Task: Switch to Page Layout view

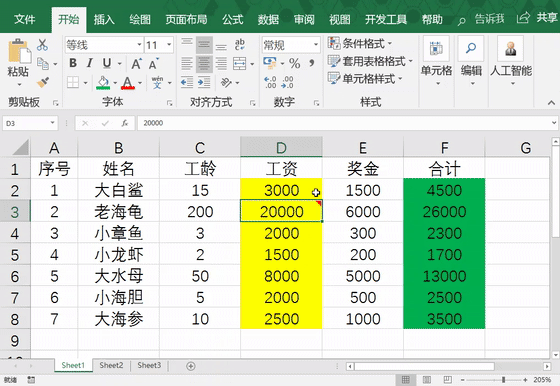Action: tap(427, 380)
